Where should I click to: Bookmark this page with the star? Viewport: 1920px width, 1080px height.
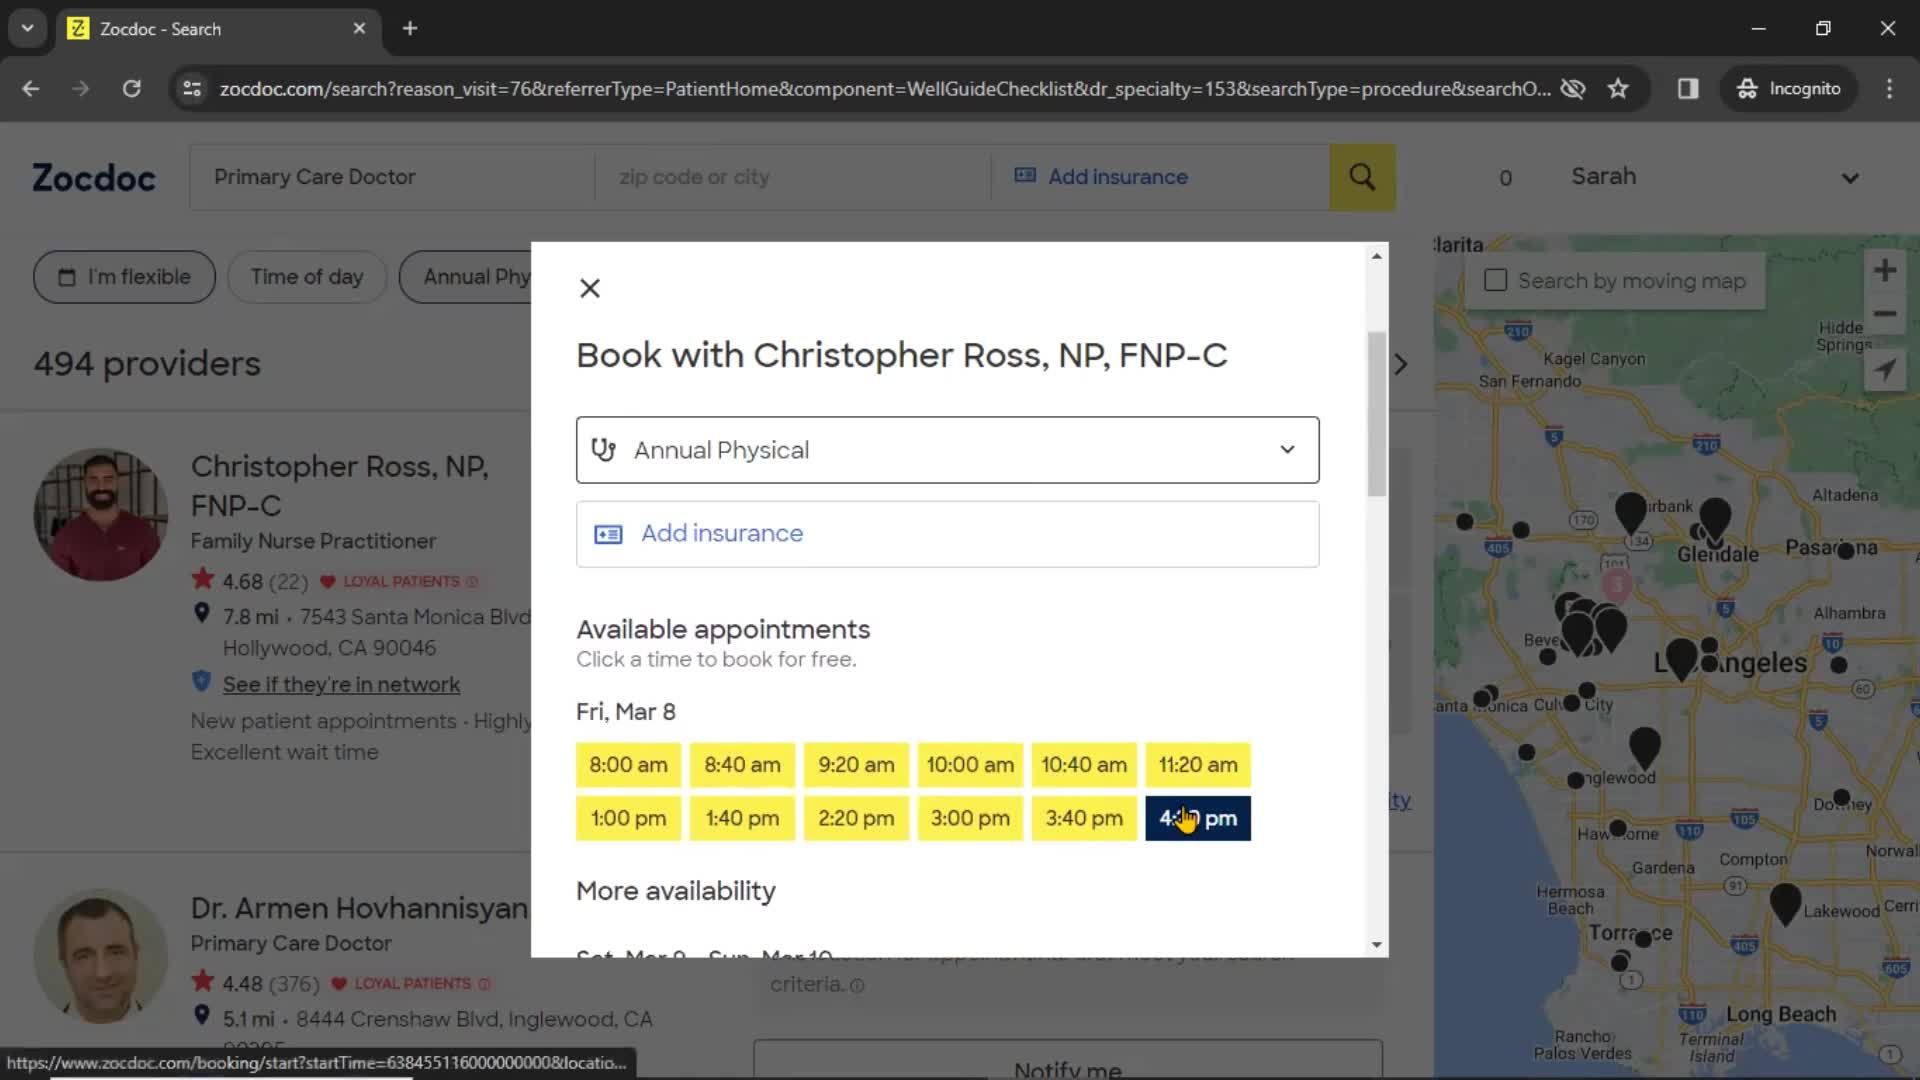(1618, 89)
